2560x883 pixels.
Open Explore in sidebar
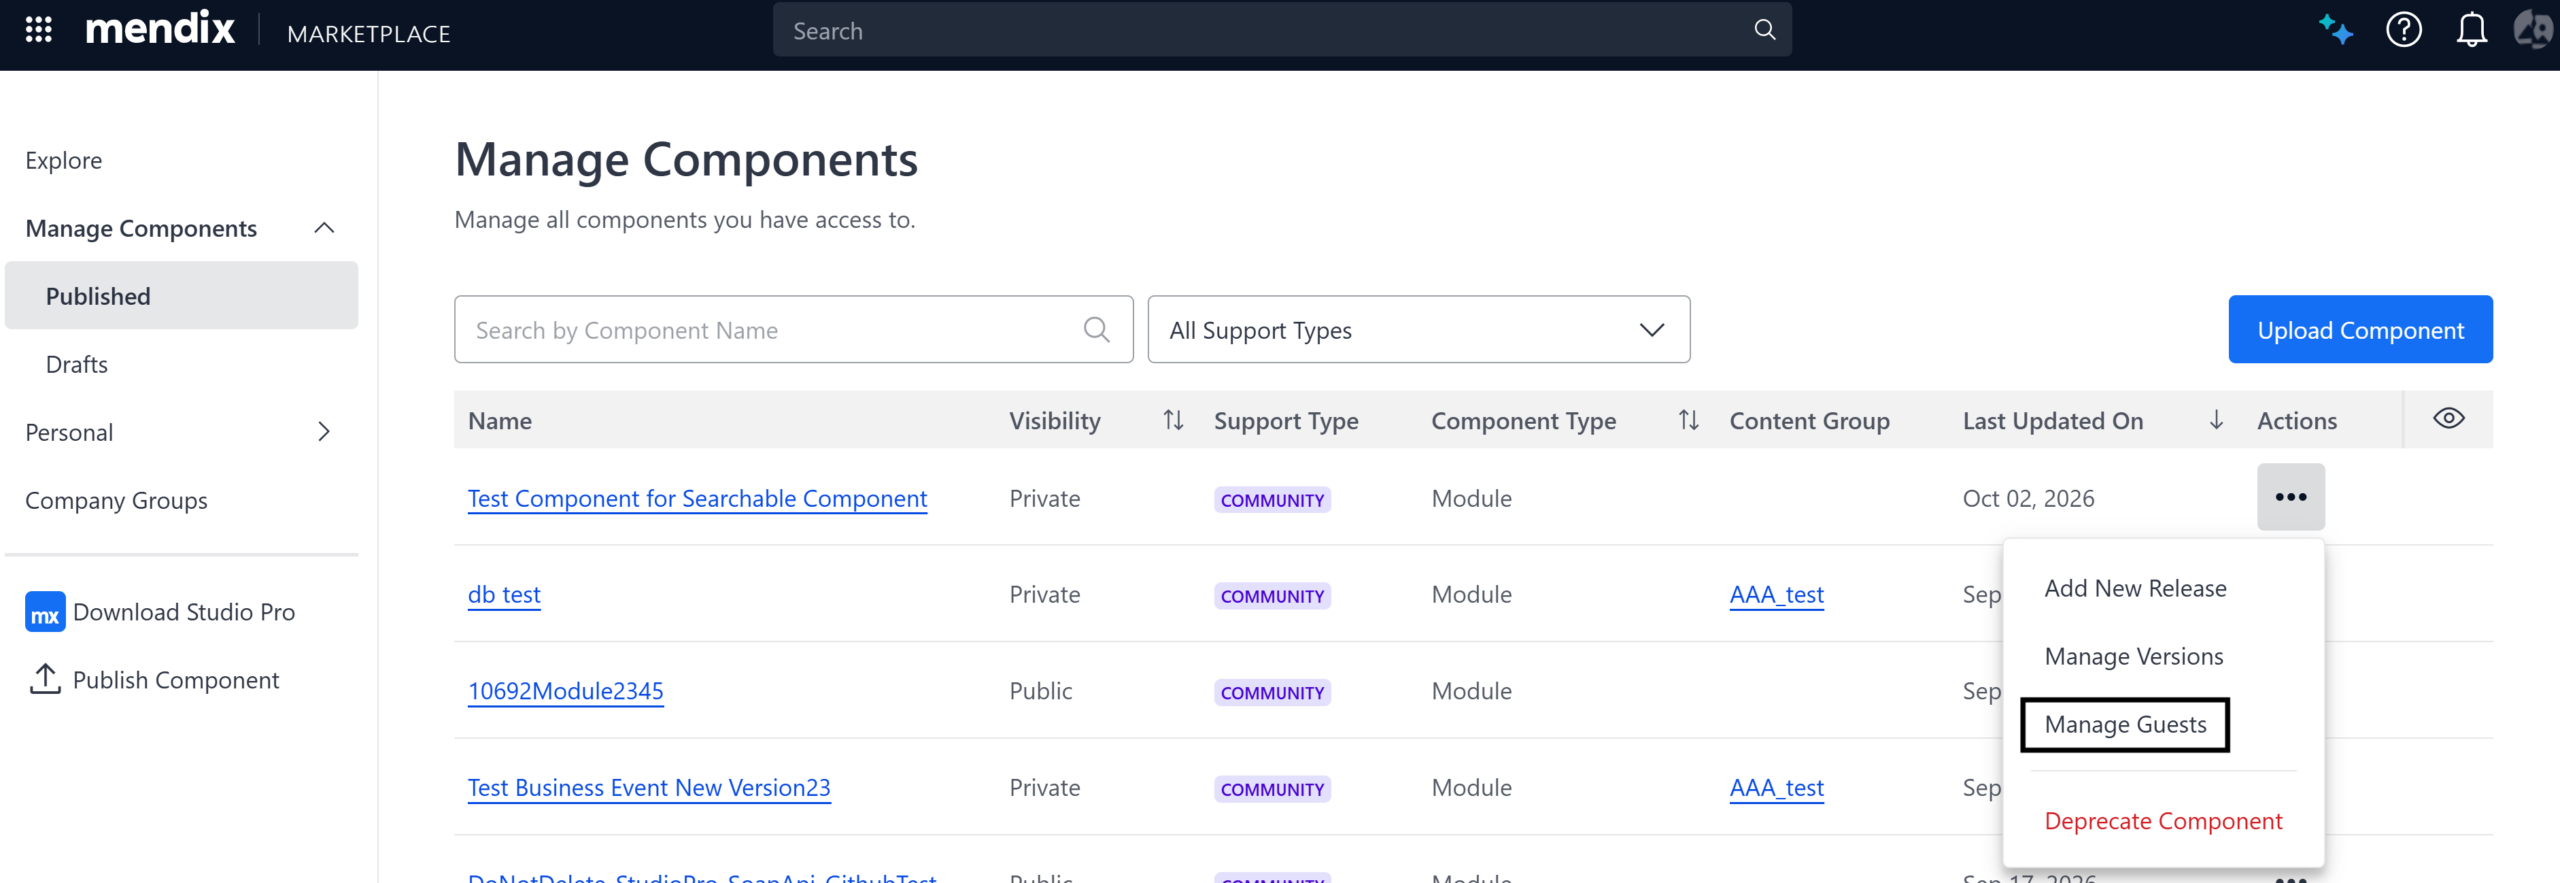point(63,161)
